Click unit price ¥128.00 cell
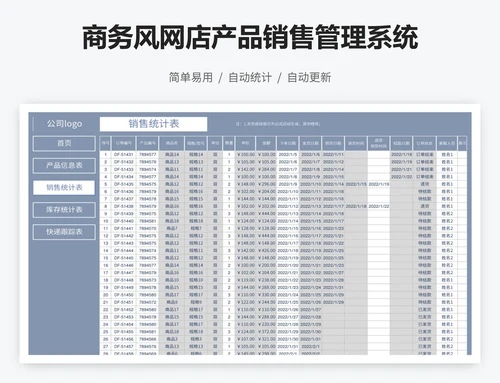 (245, 228)
